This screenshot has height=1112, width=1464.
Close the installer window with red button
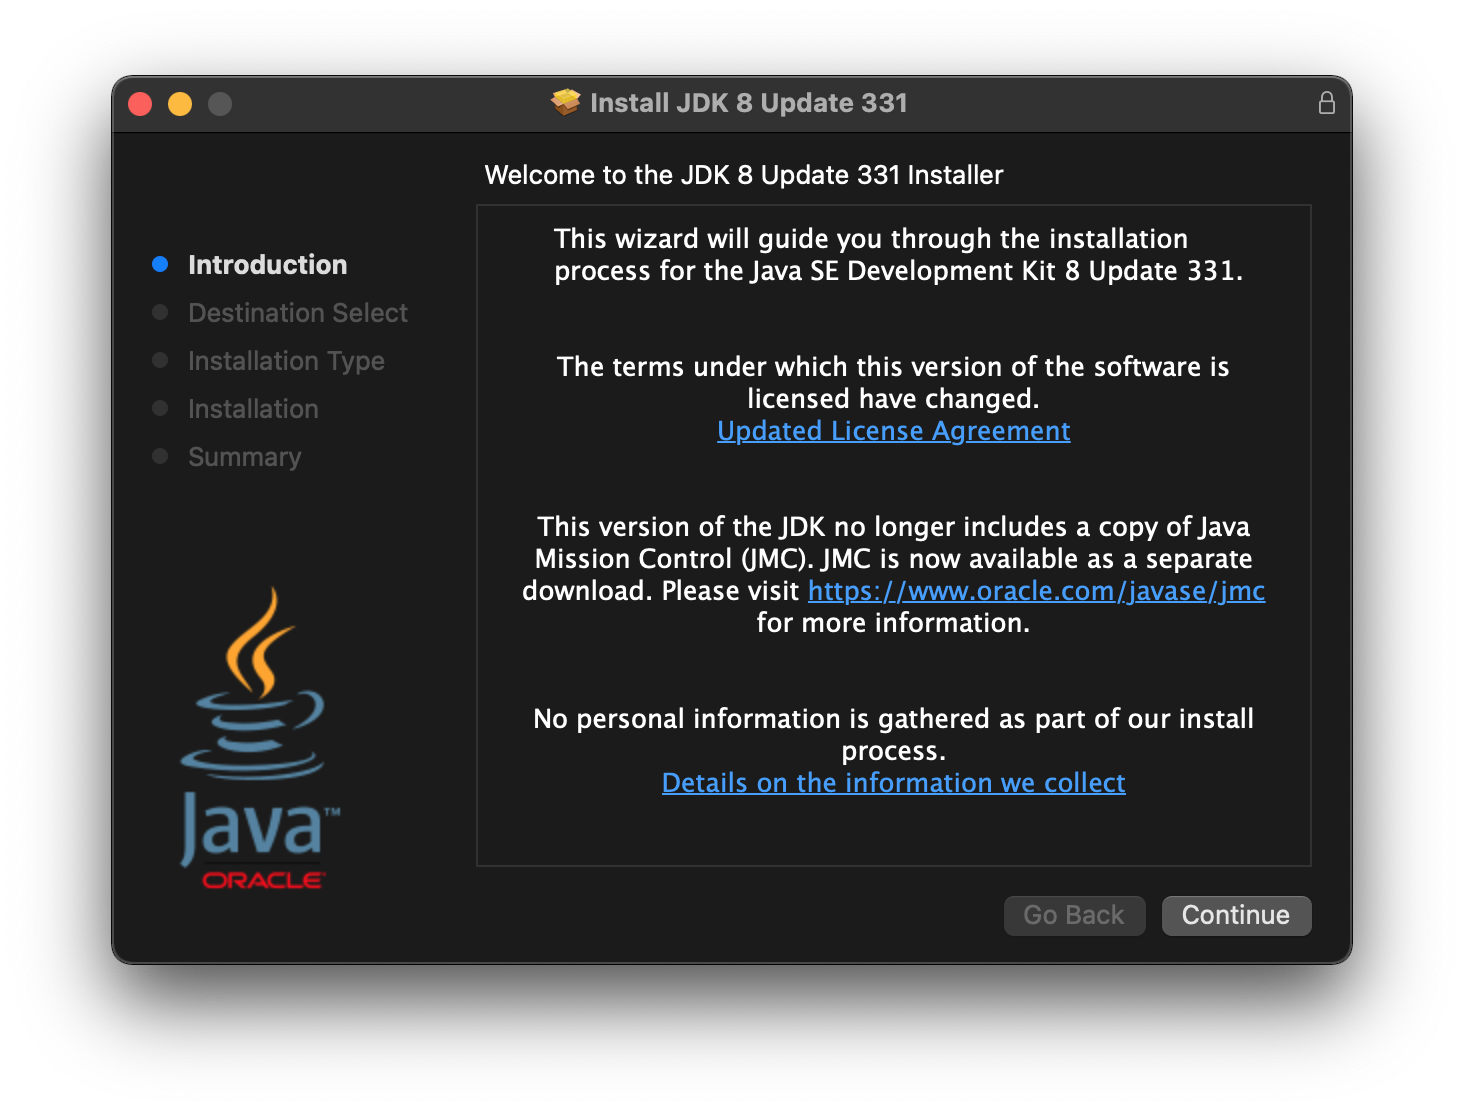click(x=140, y=104)
